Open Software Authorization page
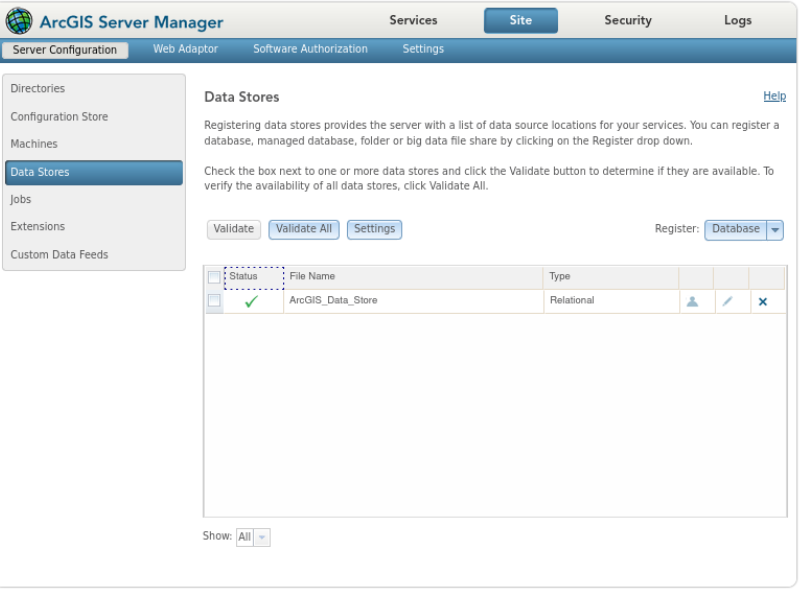This screenshot has height=590, width=811. (310, 49)
